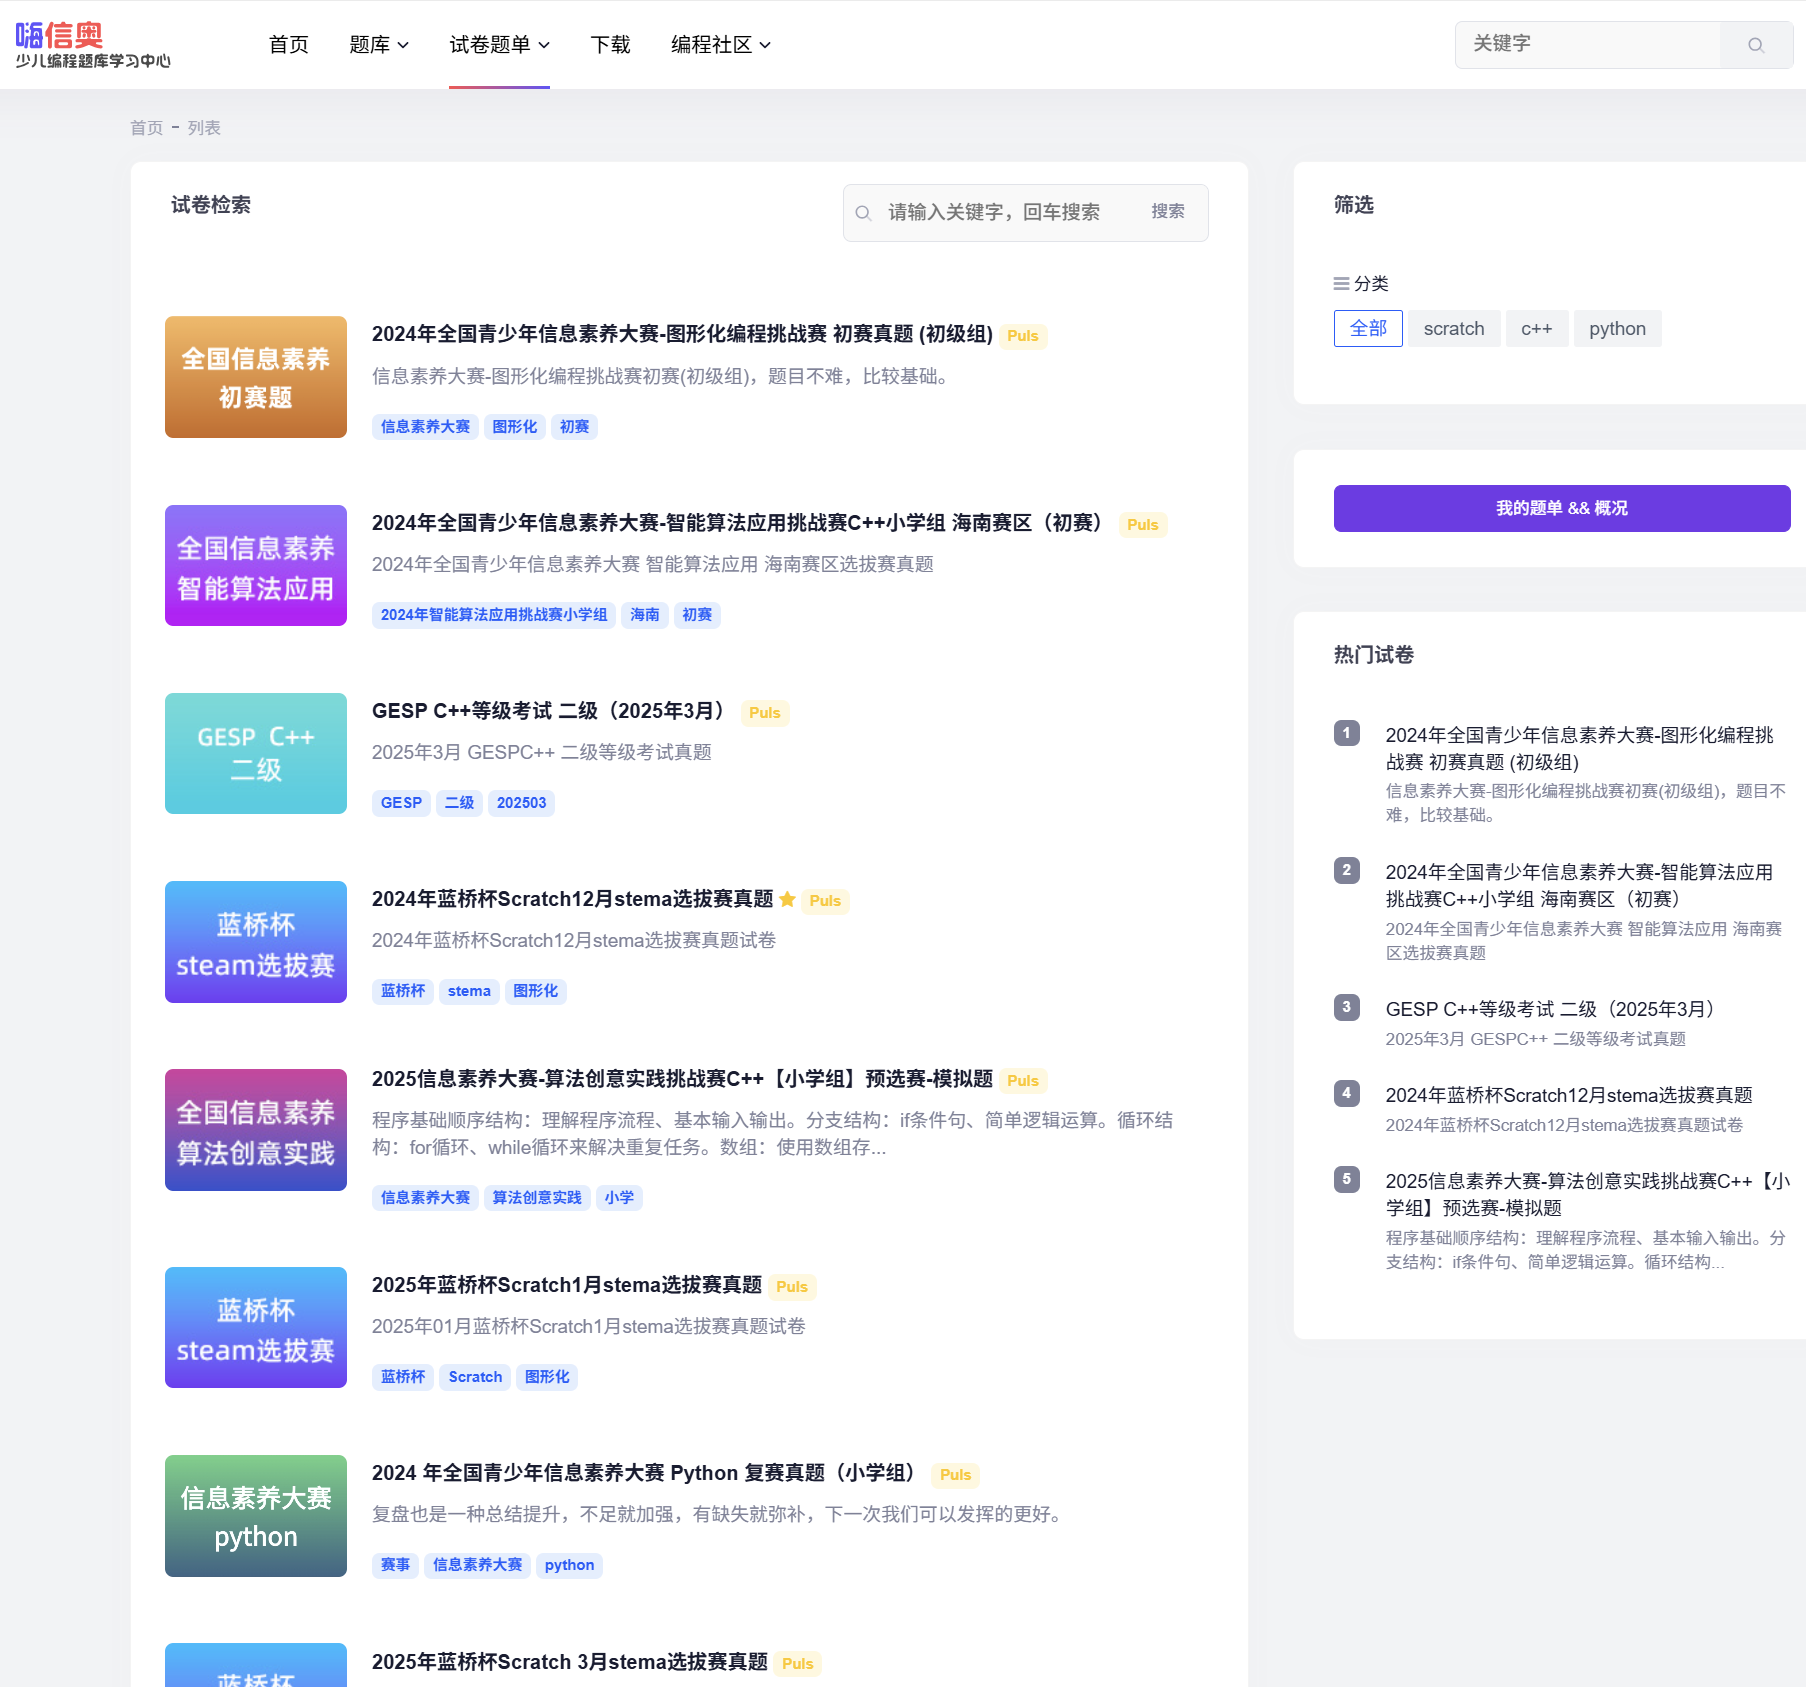
Task: Click the 分类 list icon
Action: pos(1341,284)
